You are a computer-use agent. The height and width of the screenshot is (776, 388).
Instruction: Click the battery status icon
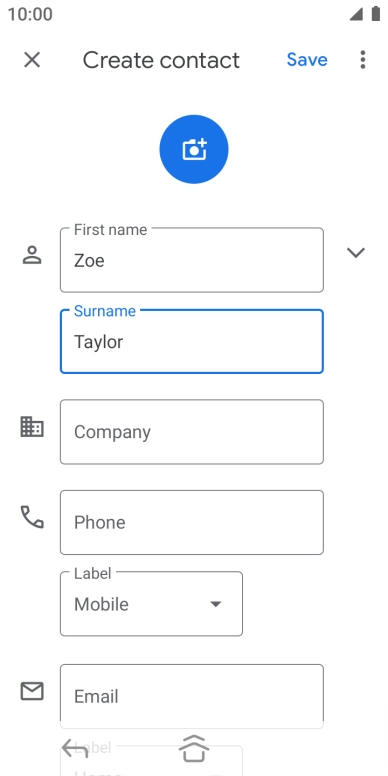coord(376,14)
